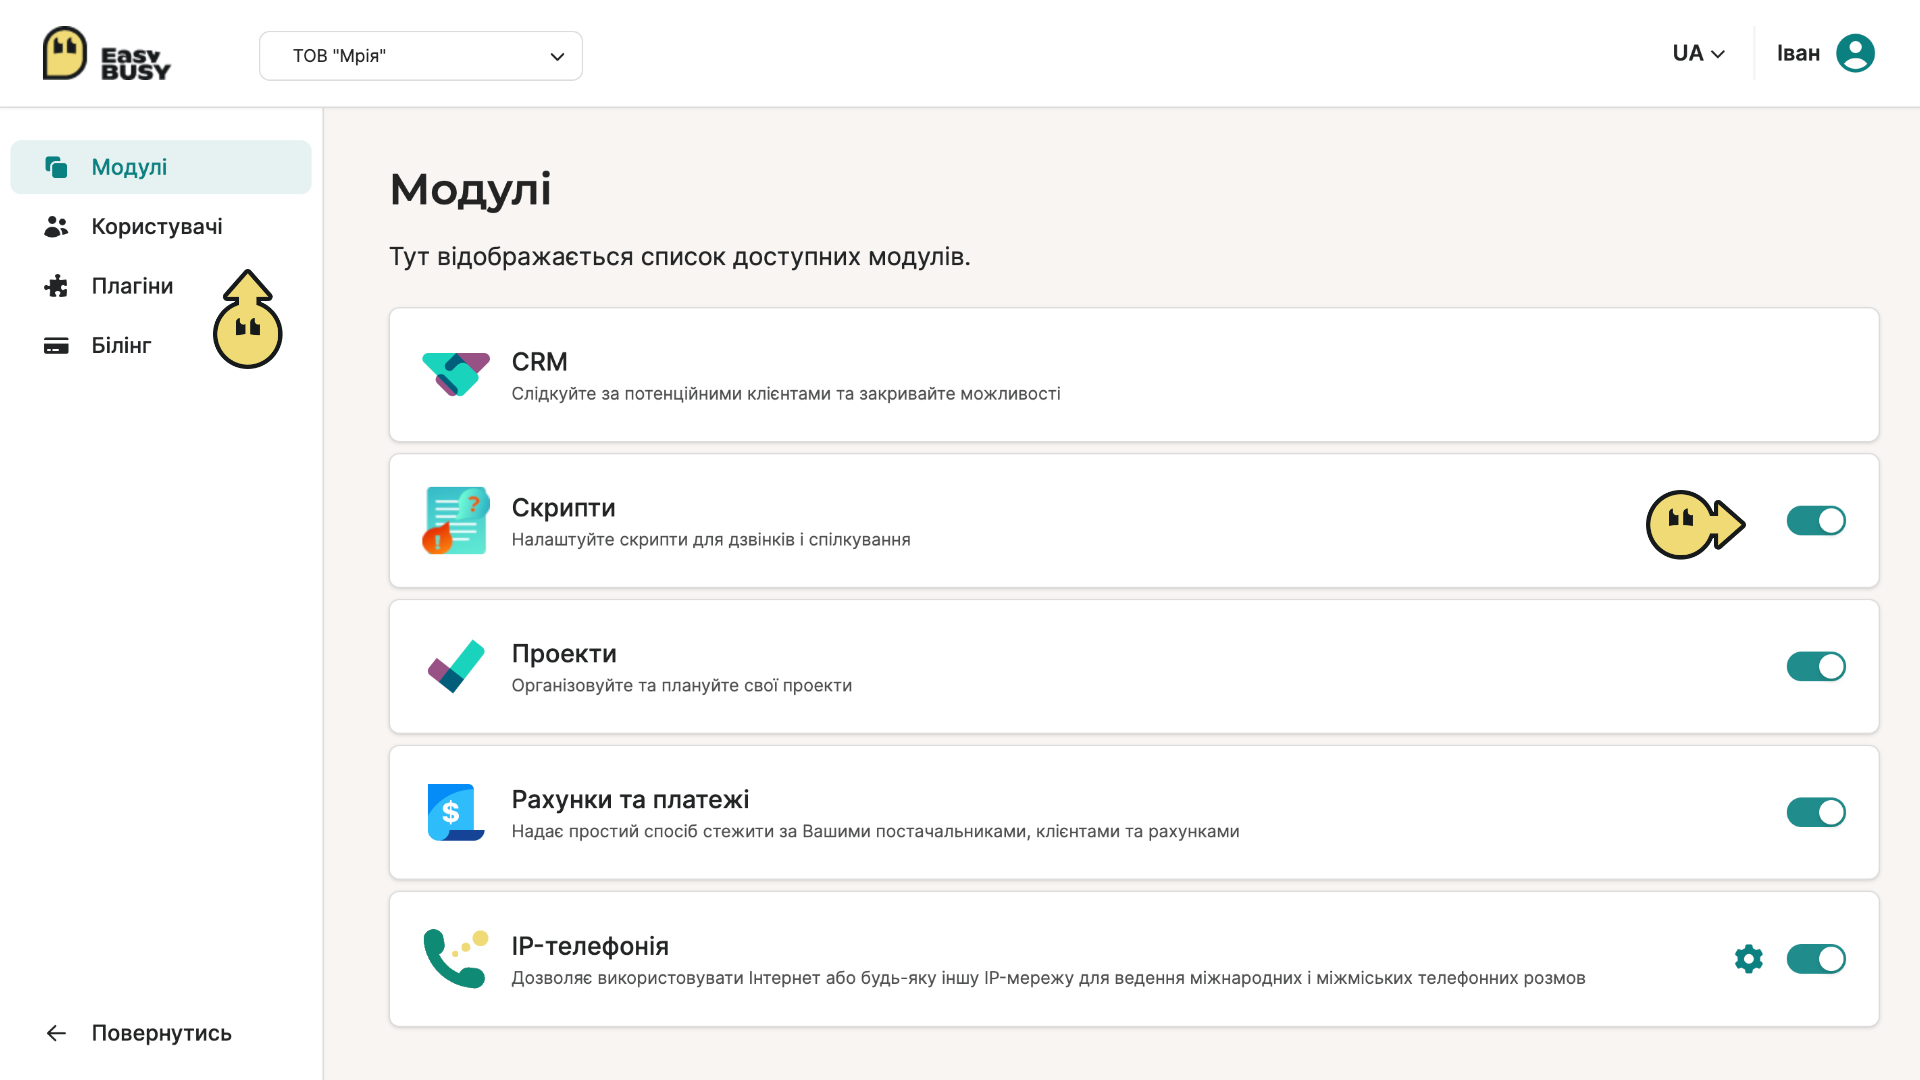Expand the UA language selector
Viewport: 1920px width, 1080px height.
coord(1698,54)
